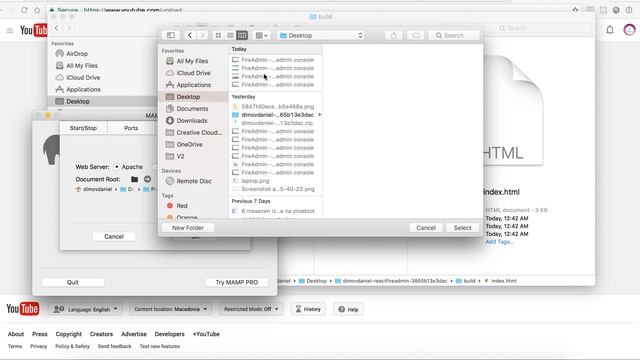Select the Screenshot a...5-40-22.png file
This screenshot has width=640, height=360.
coord(278,189)
